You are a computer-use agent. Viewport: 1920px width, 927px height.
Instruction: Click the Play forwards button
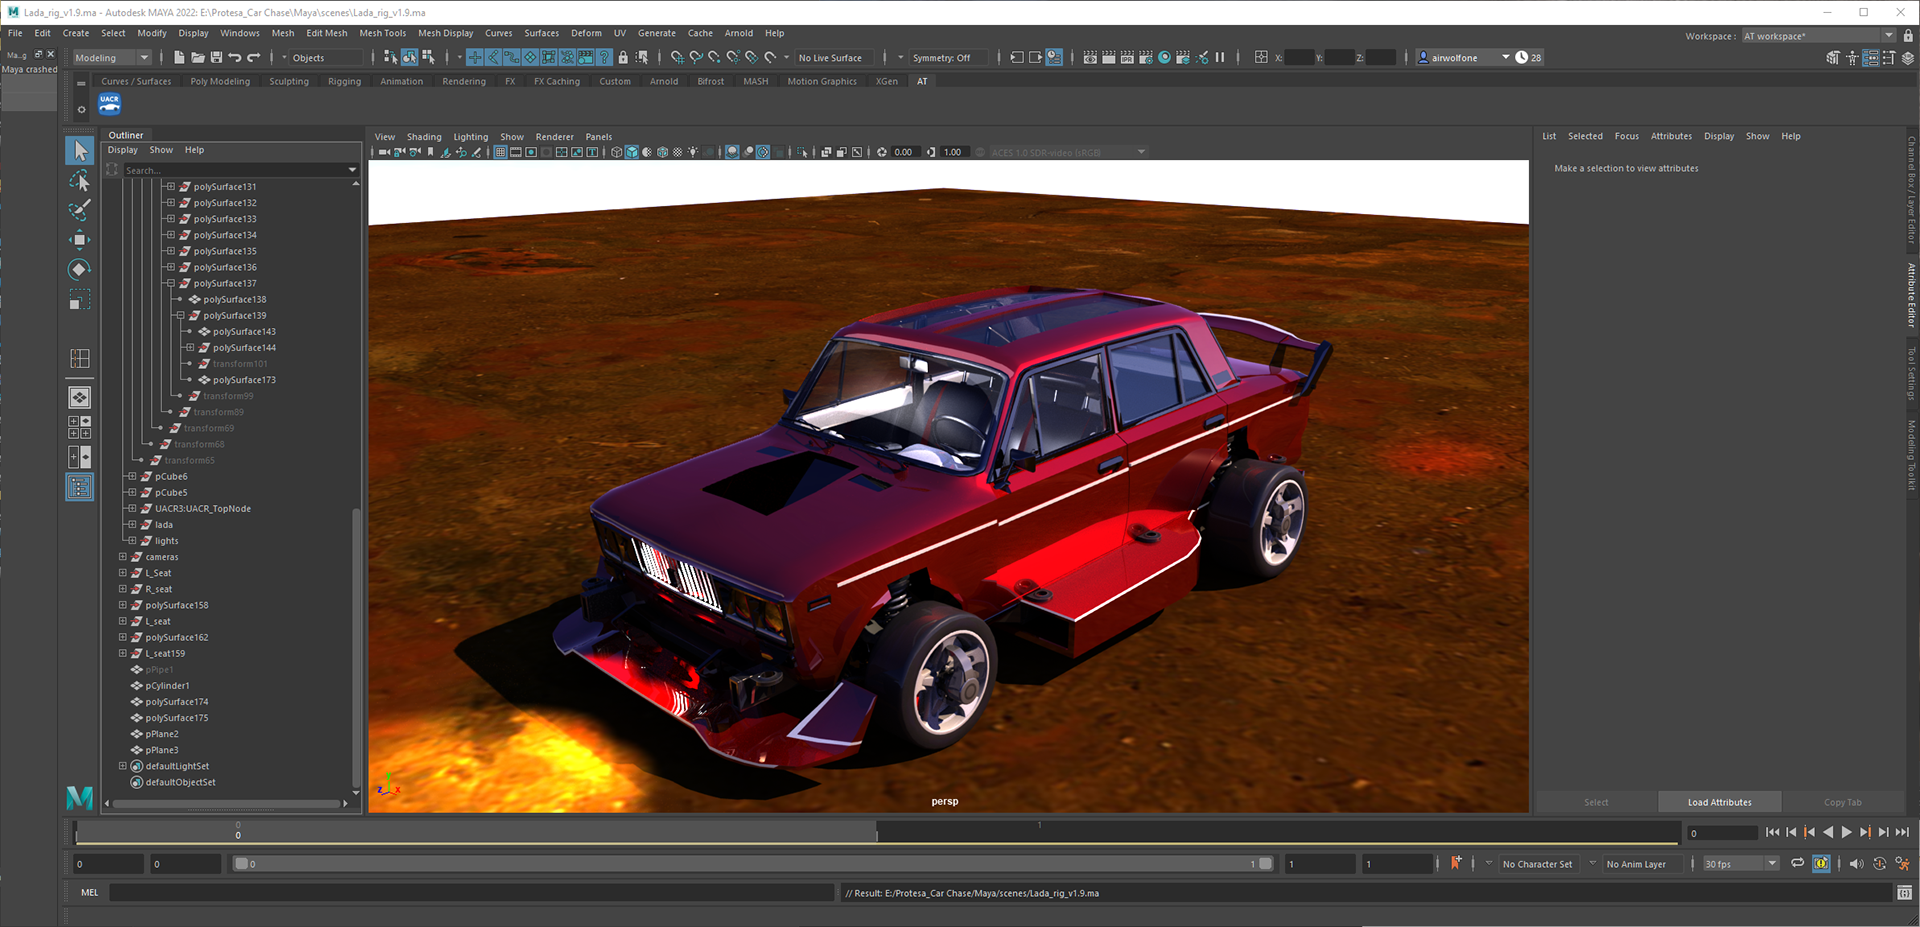click(x=1846, y=832)
